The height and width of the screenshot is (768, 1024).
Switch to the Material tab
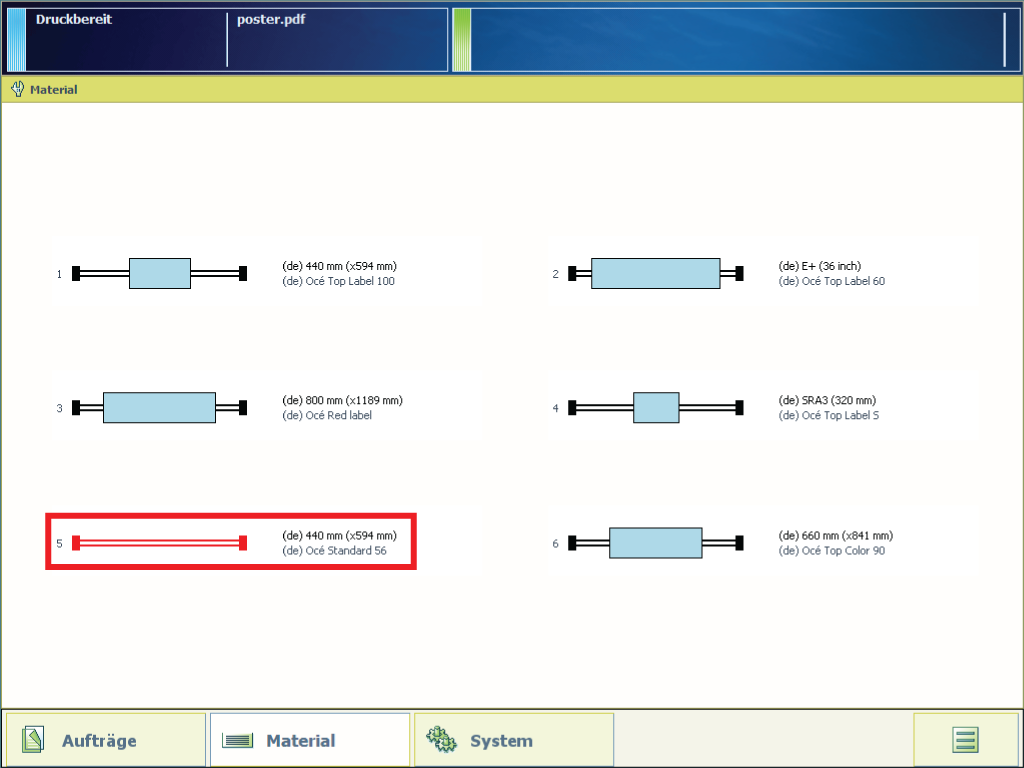310,740
